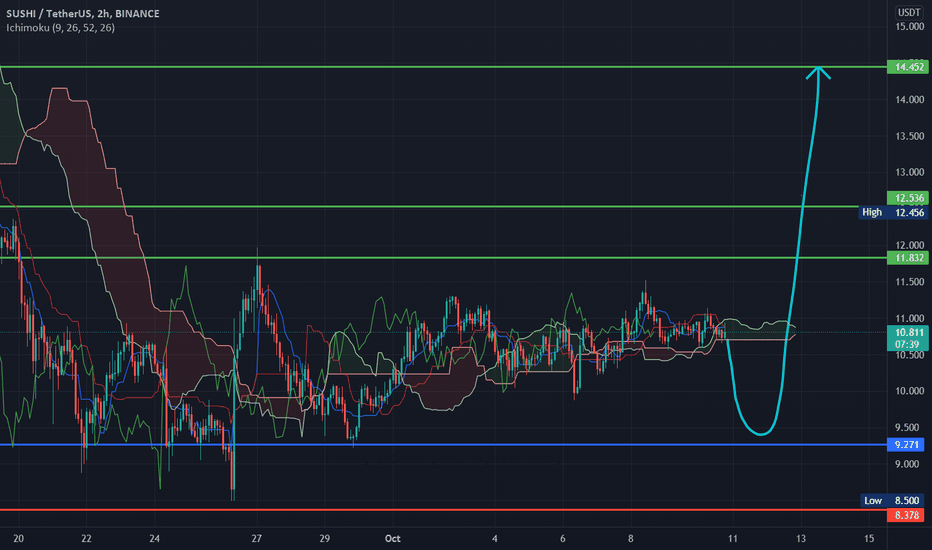Click the 10.000 price axis value
Screen dimensions: 932x550
coord(909,391)
